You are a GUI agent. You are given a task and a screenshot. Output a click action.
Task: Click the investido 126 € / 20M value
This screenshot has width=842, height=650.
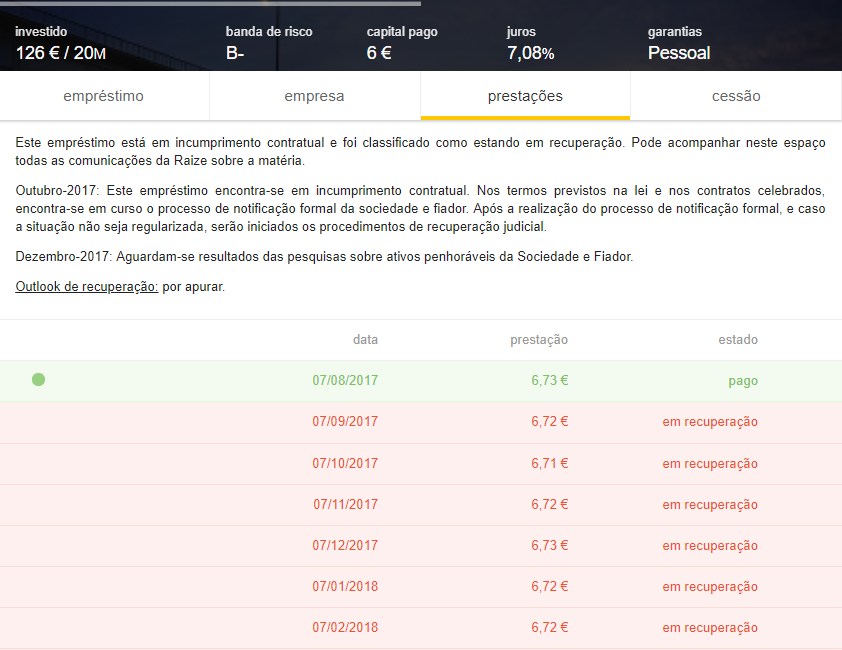click(x=60, y=53)
